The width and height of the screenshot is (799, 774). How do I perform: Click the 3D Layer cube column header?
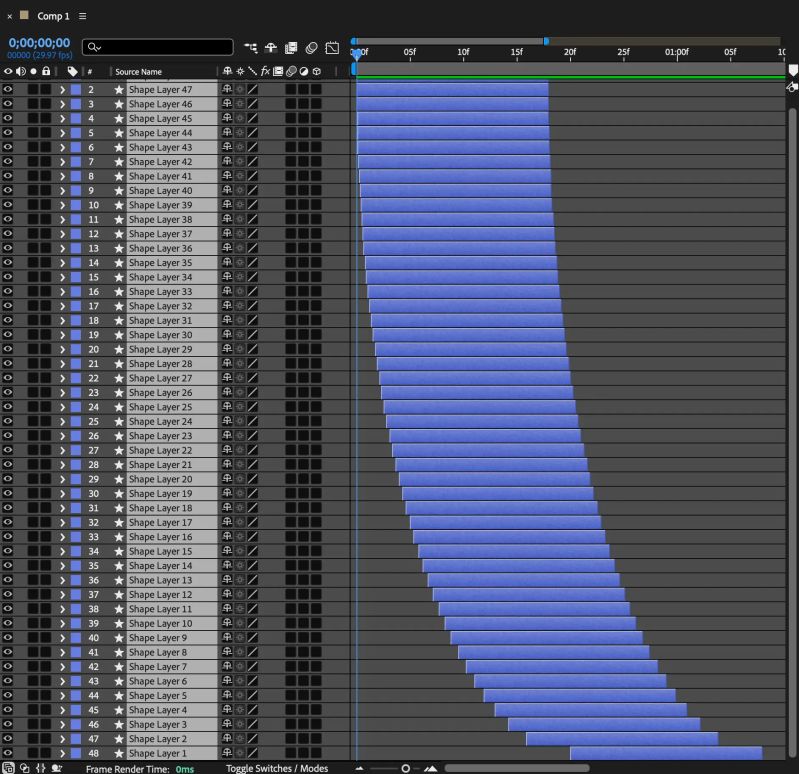tap(316, 71)
